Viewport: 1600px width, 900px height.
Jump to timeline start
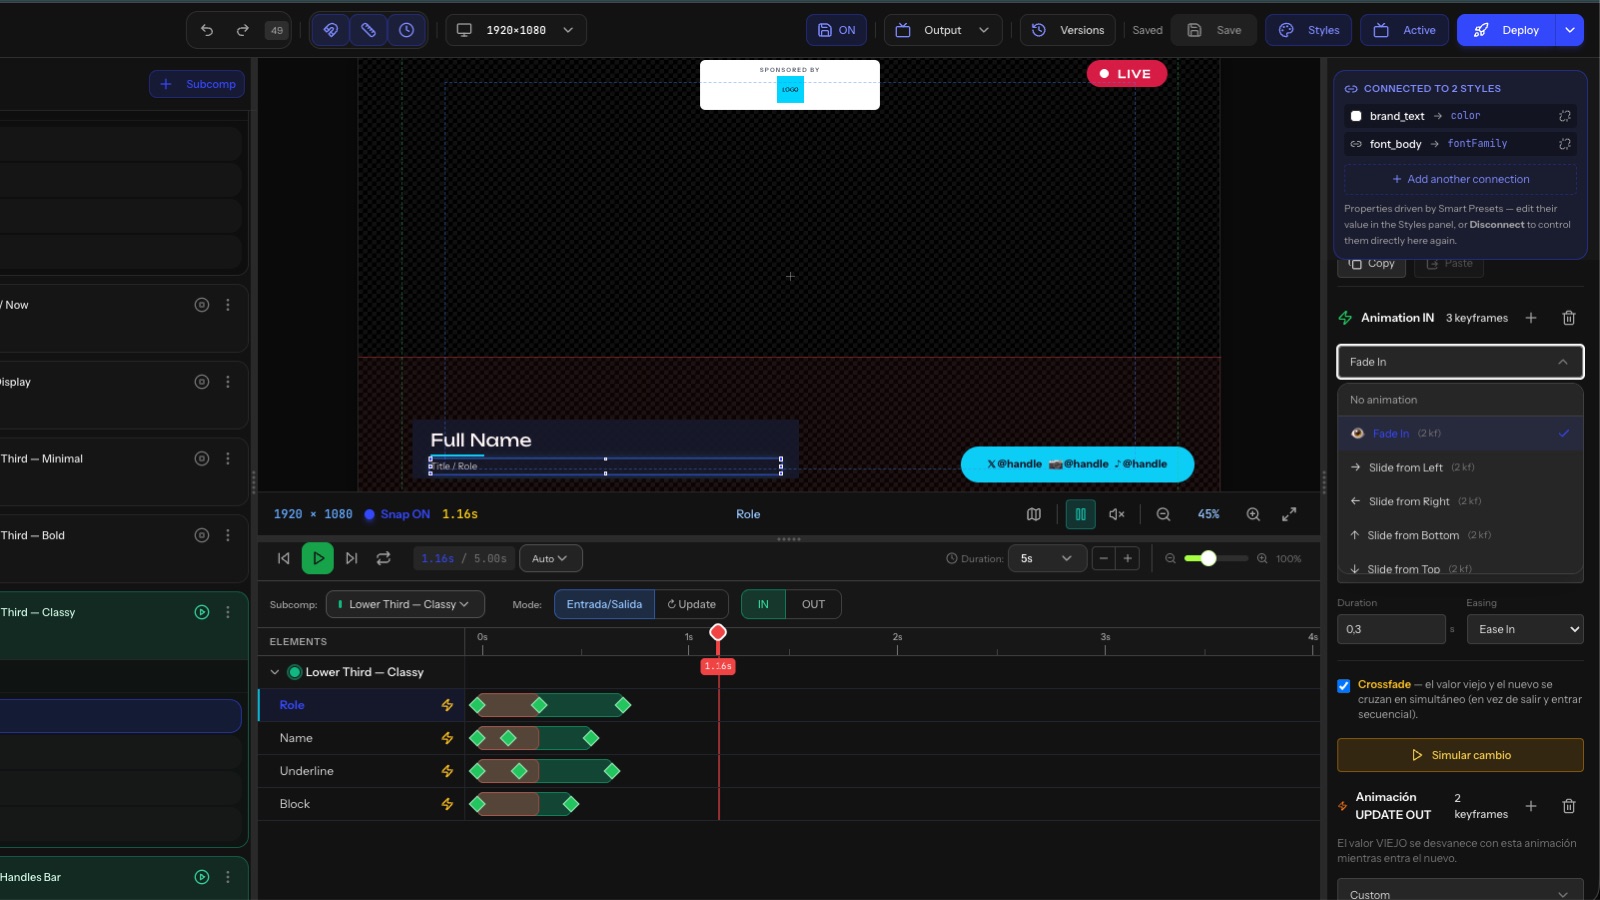[284, 558]
